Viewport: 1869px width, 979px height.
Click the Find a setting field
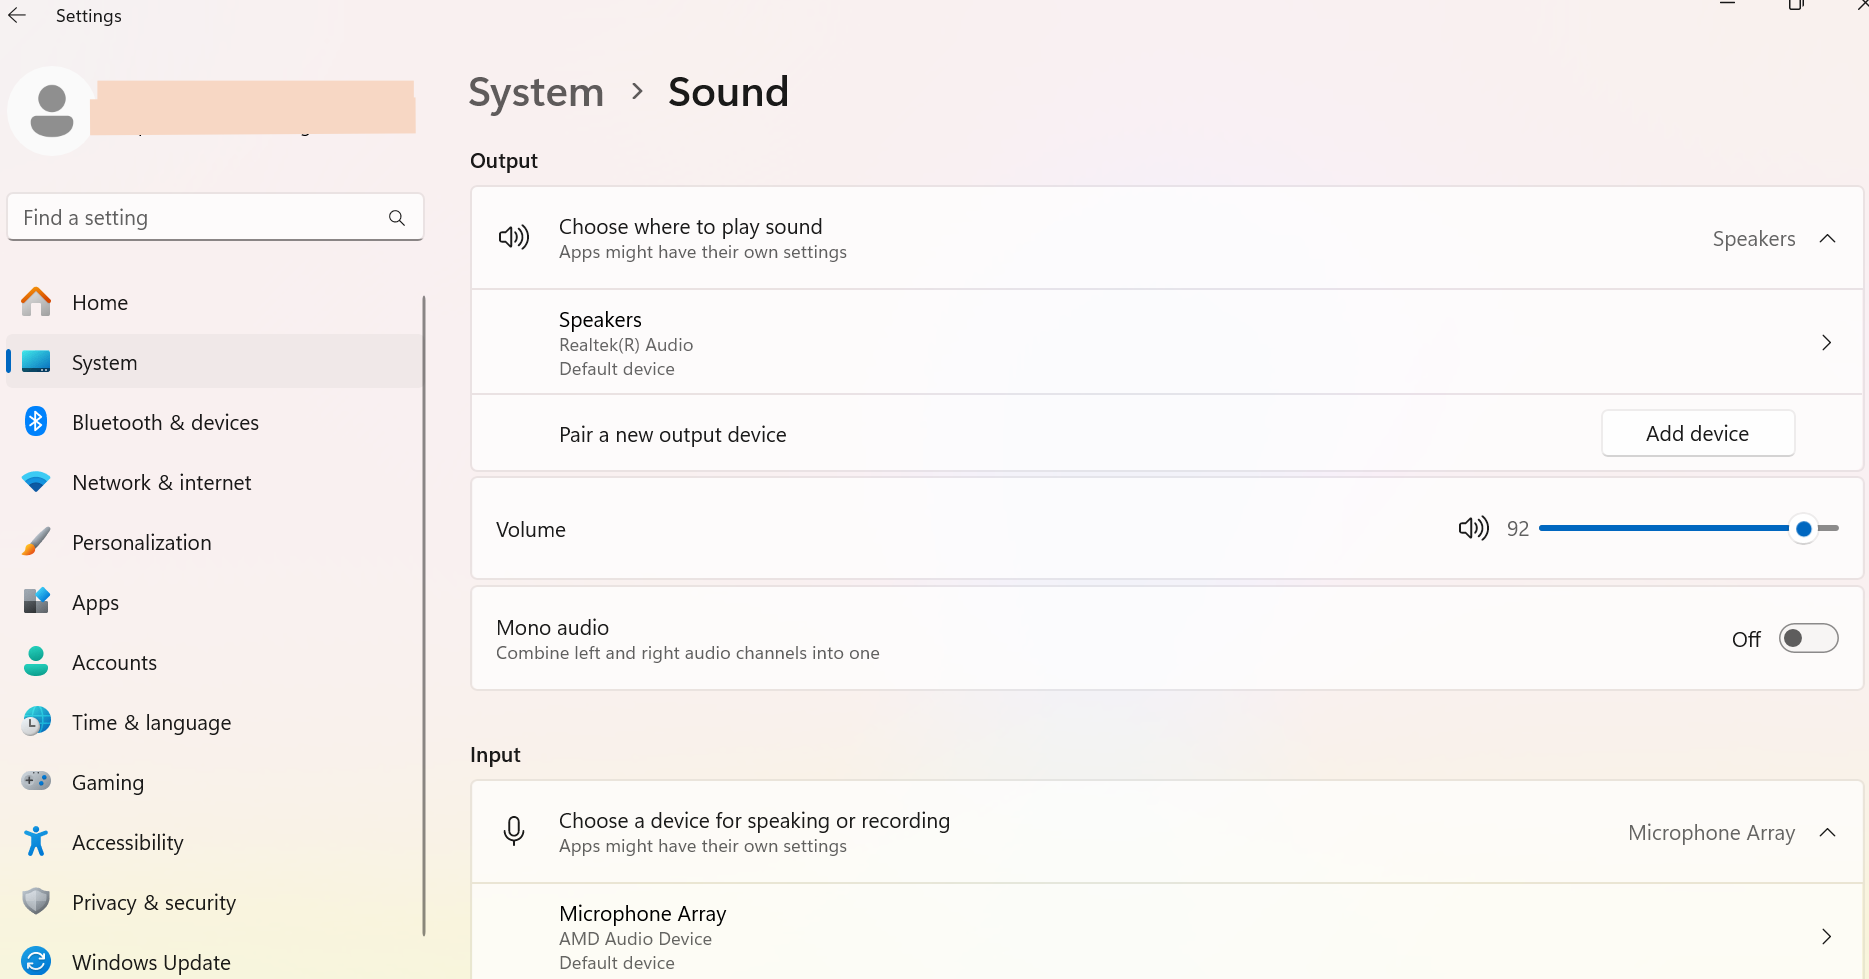tap(200, 218)
